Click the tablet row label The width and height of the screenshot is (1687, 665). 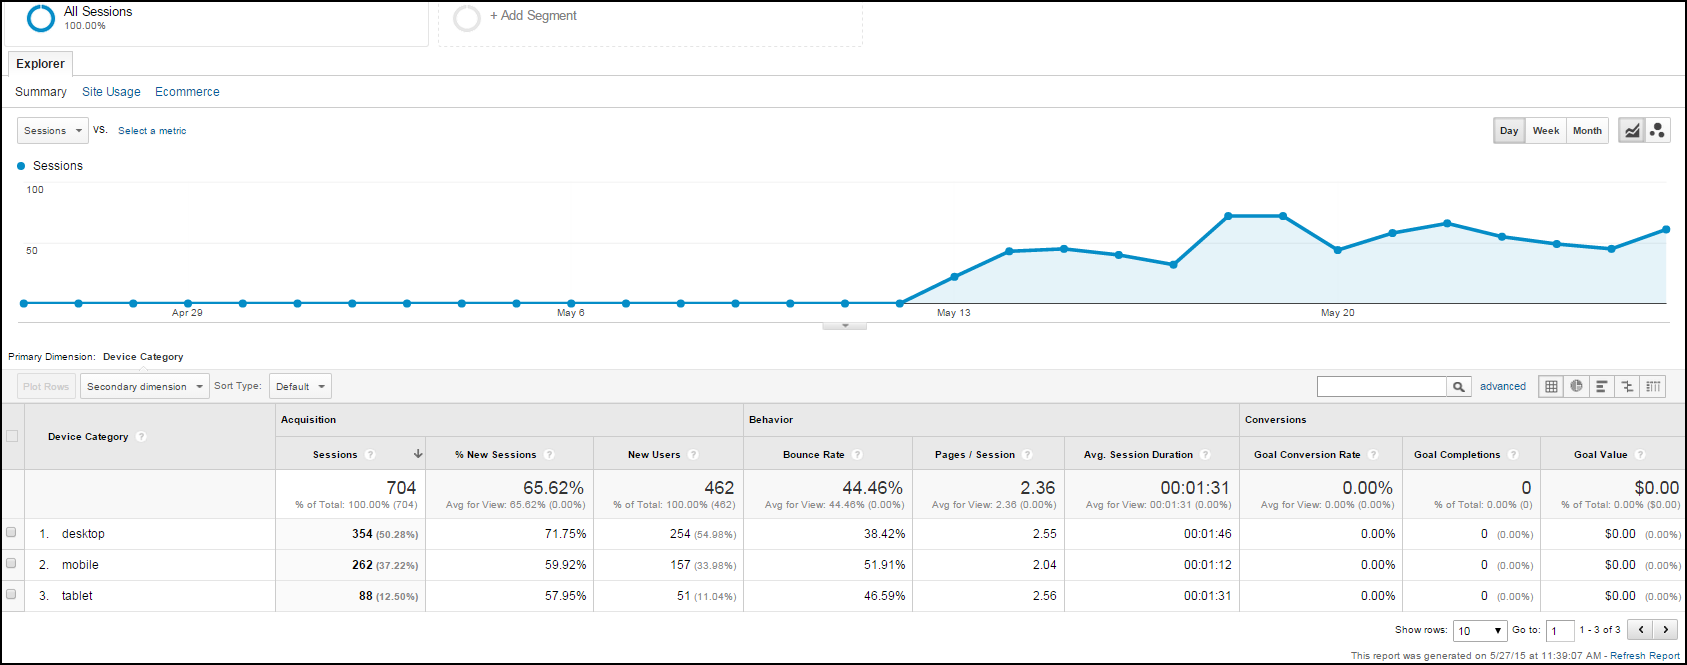point(77,596)
